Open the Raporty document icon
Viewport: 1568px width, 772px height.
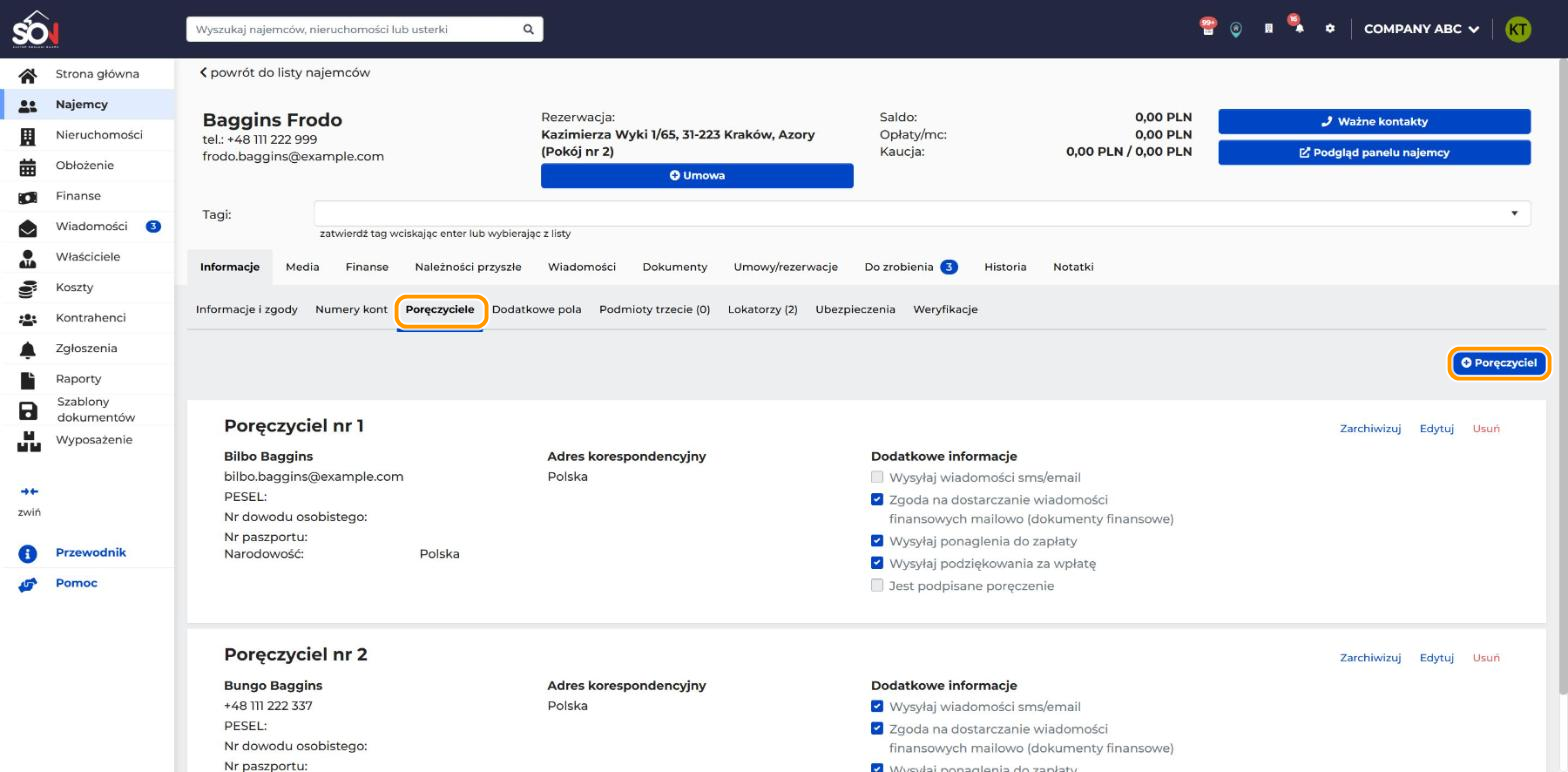[28, 380]
